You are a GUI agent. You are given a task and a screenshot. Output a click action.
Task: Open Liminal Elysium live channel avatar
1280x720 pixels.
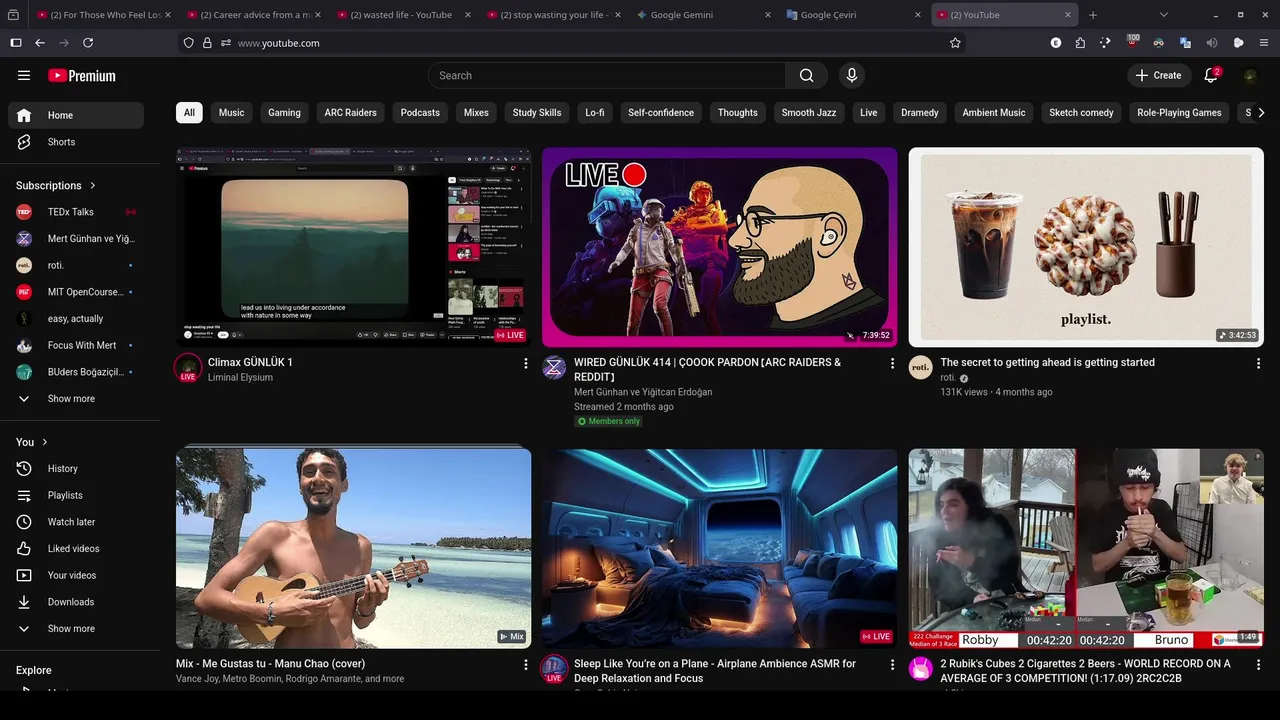click(188, 367)
